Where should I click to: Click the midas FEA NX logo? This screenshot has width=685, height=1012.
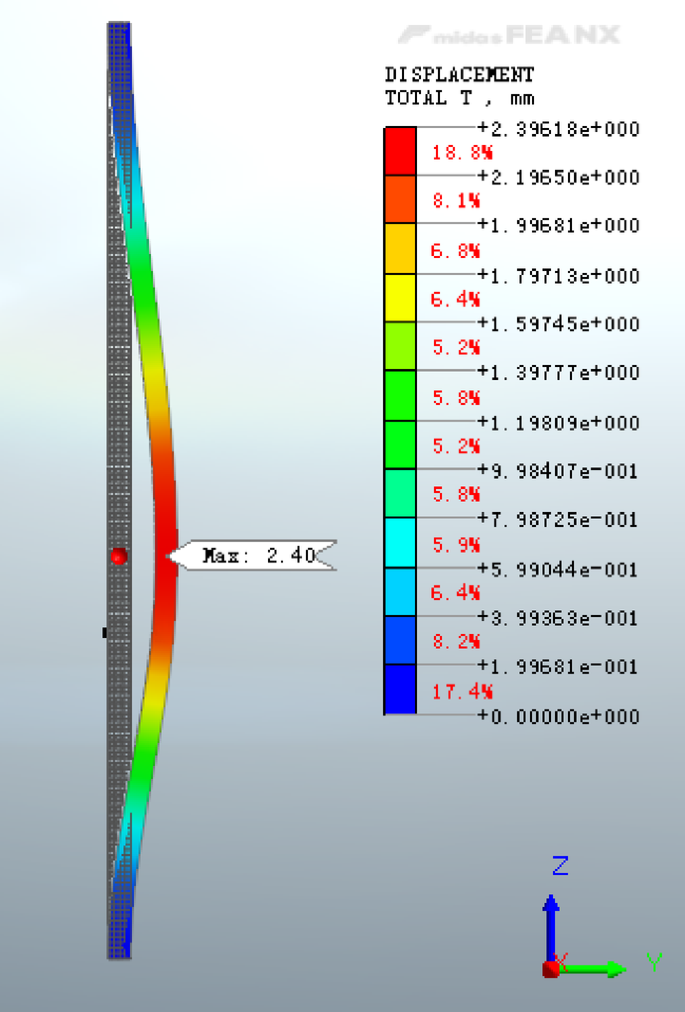509,35
